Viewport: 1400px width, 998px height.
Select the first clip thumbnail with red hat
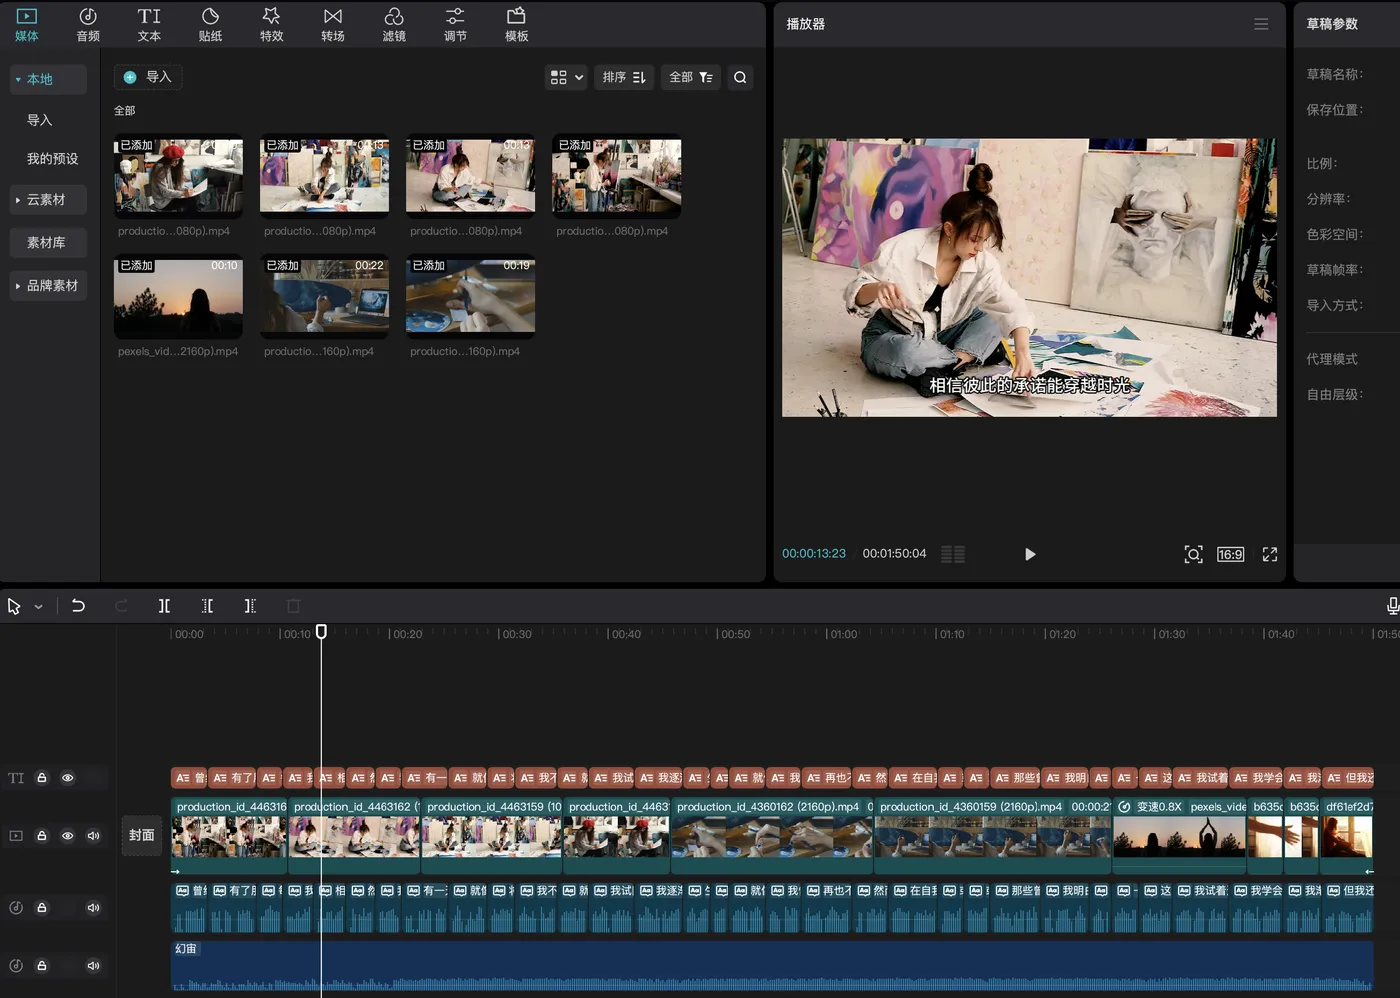(x=178, y=176)
